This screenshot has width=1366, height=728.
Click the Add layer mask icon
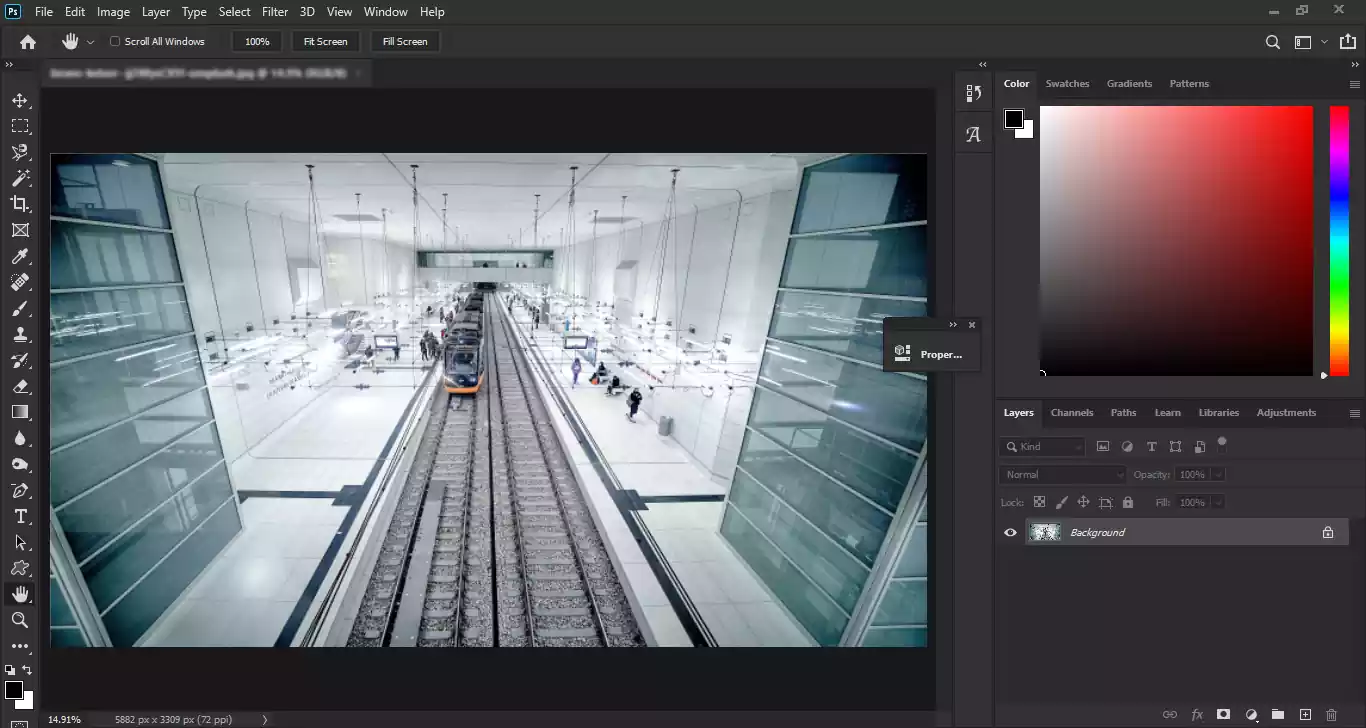click(1223, 714)
